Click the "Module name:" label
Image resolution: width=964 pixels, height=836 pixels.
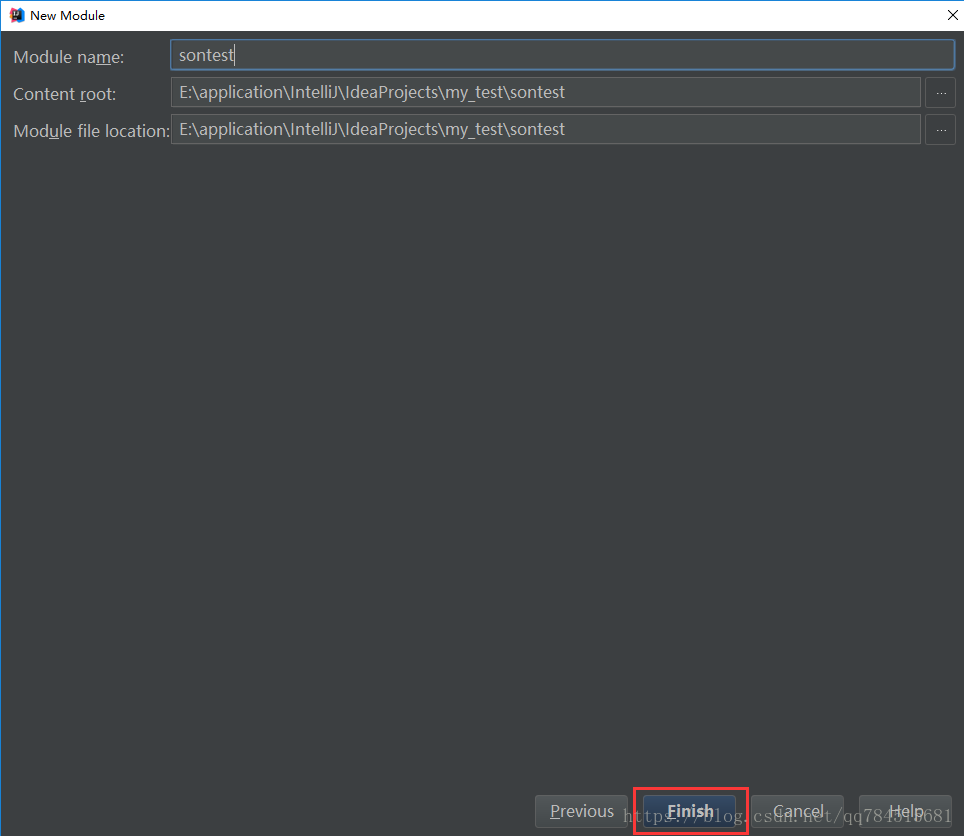69,57
